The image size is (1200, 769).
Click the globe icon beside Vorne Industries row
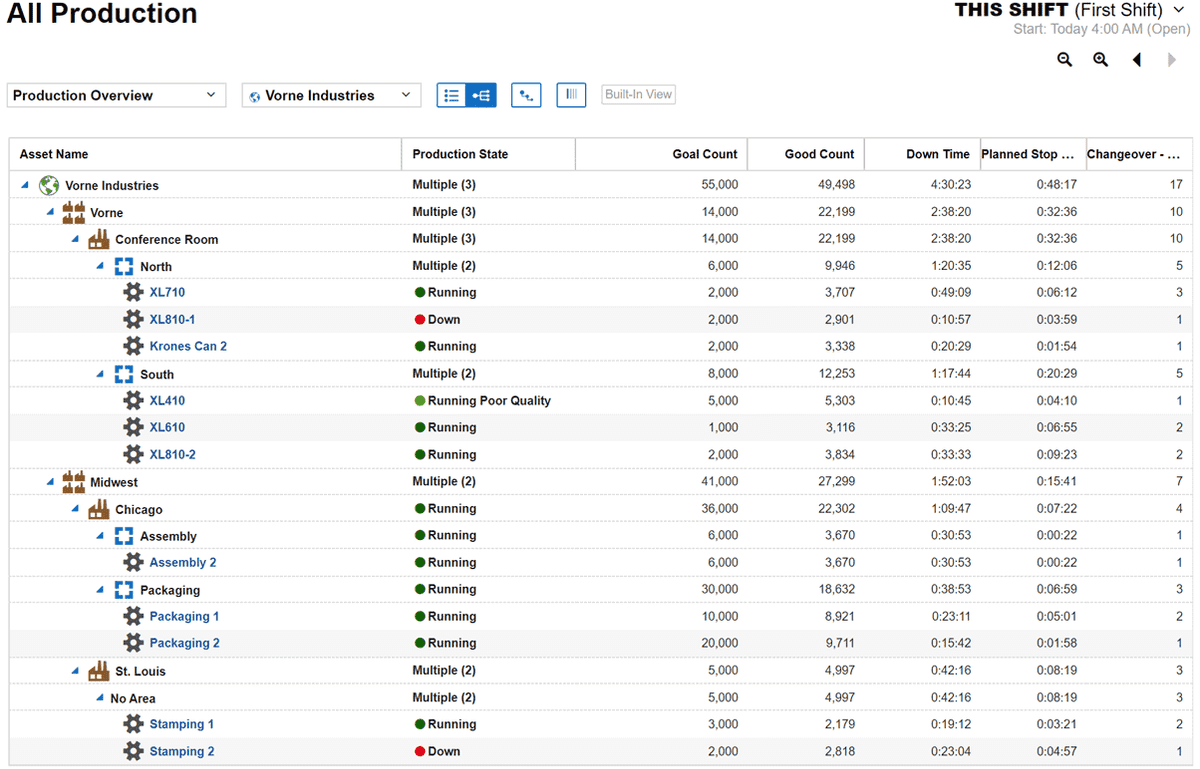(x=49, y=185)
